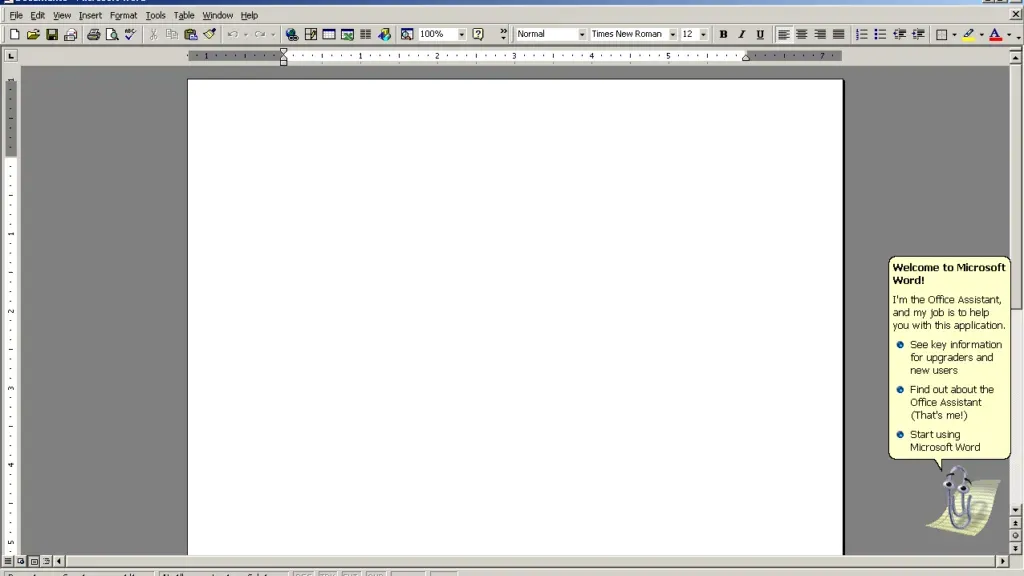
Task: Open the Window menu
Action: pyautogui.click(x=217, y=15)
